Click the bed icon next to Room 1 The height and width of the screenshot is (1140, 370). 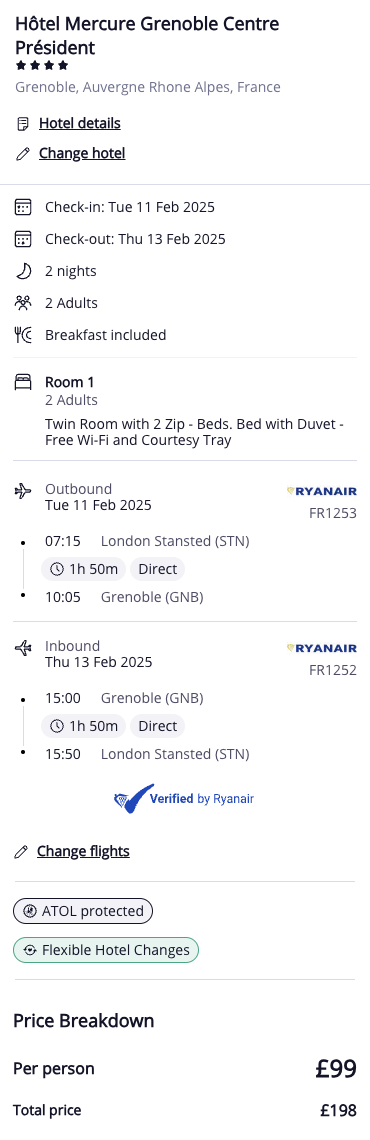[x=23, y=382]
